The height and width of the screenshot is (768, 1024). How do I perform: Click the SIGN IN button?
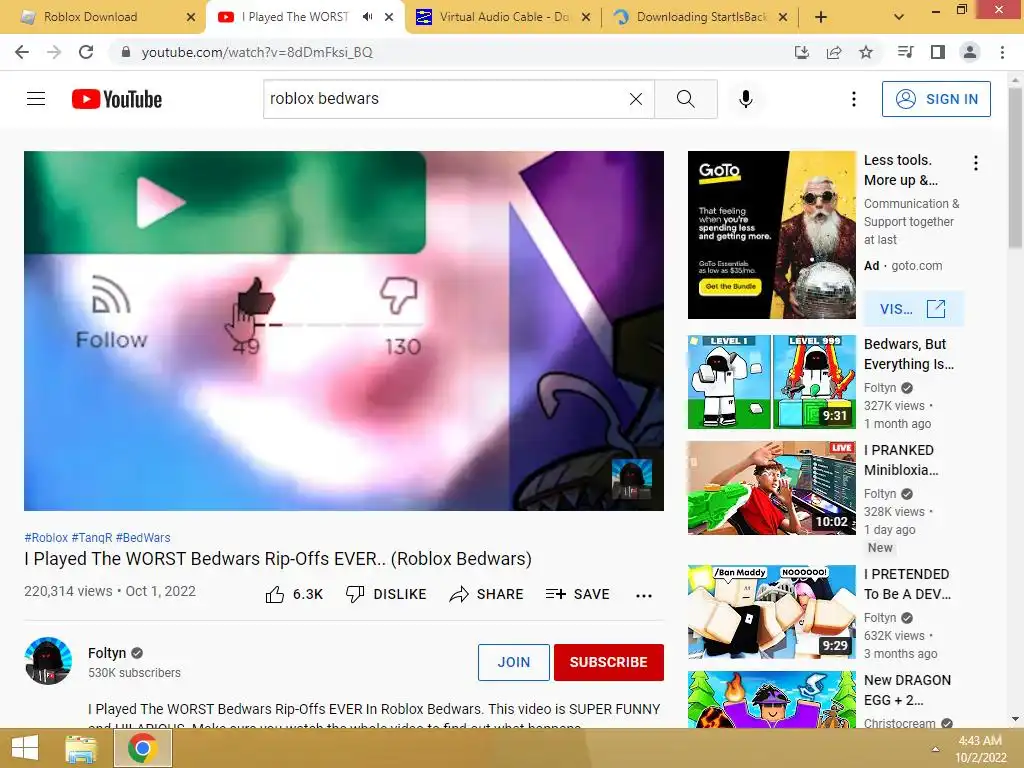tap(936, 99)
